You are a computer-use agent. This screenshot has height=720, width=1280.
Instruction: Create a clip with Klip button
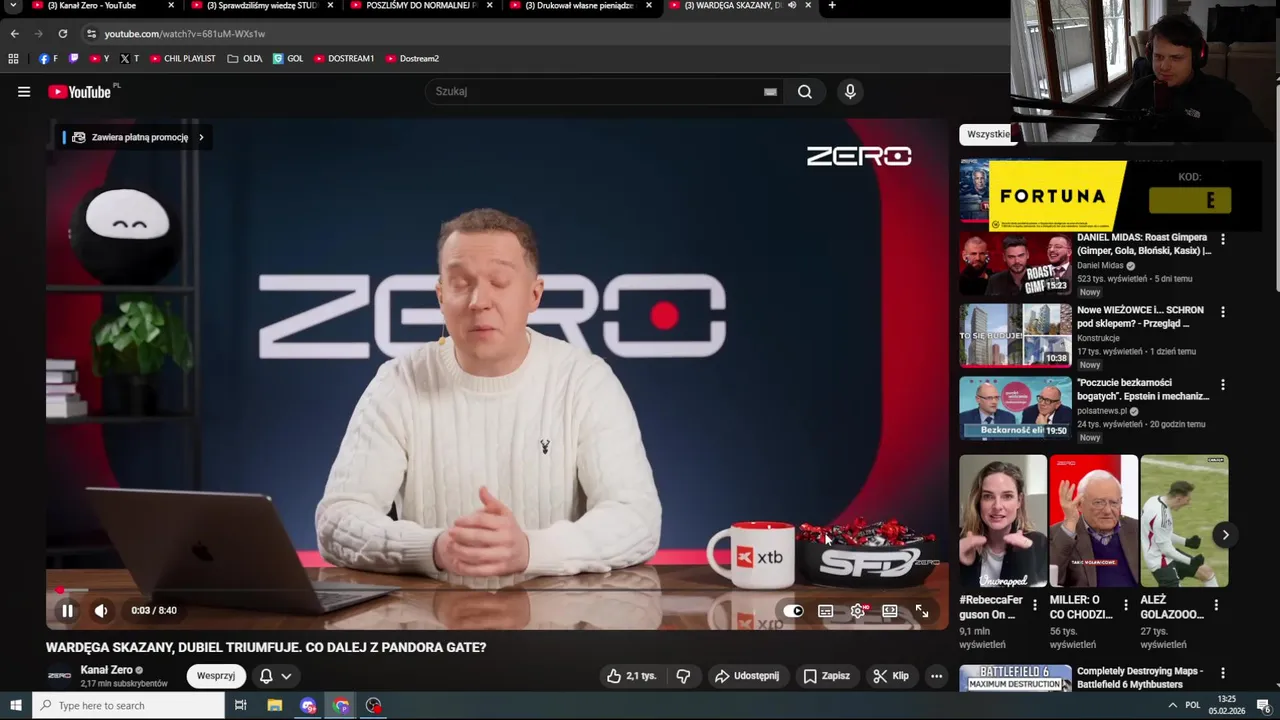[890, 676]
